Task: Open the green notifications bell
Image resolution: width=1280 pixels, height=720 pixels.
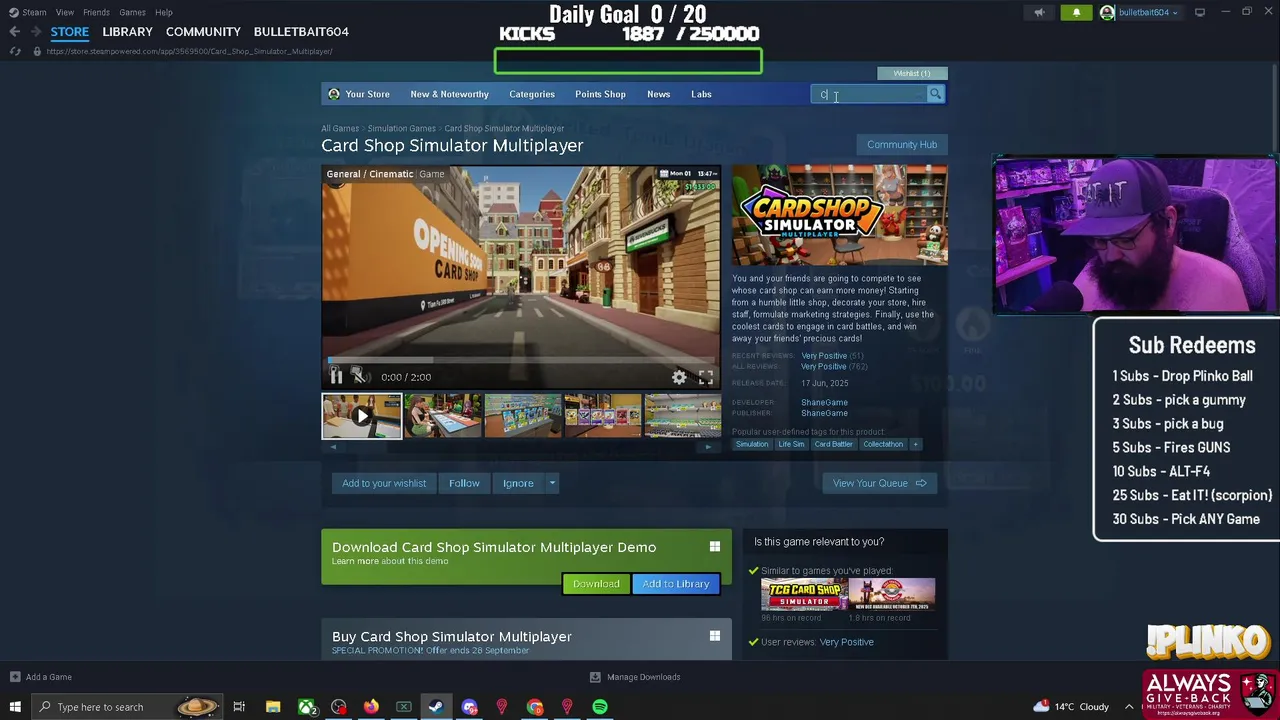Action: pyautogui.click(x=1076, y=12)
